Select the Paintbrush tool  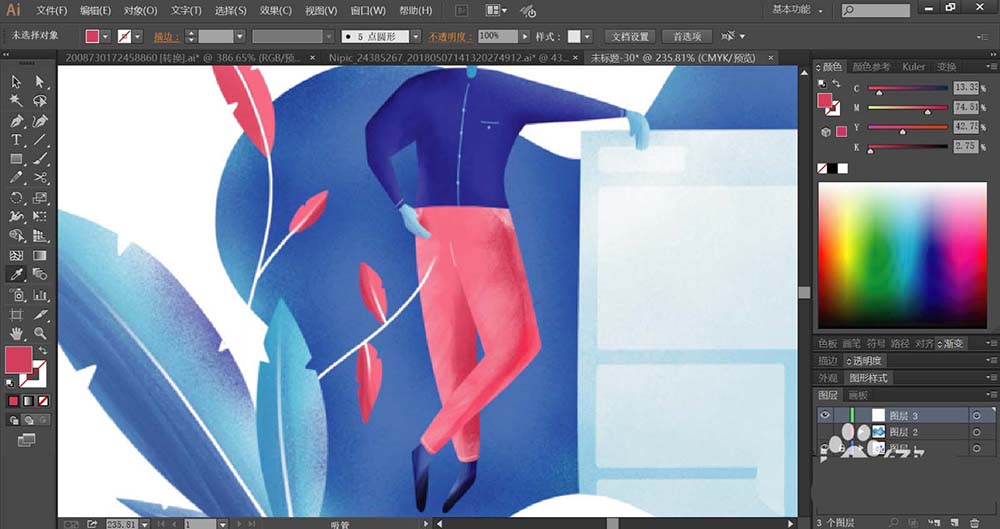click(40, 159)
